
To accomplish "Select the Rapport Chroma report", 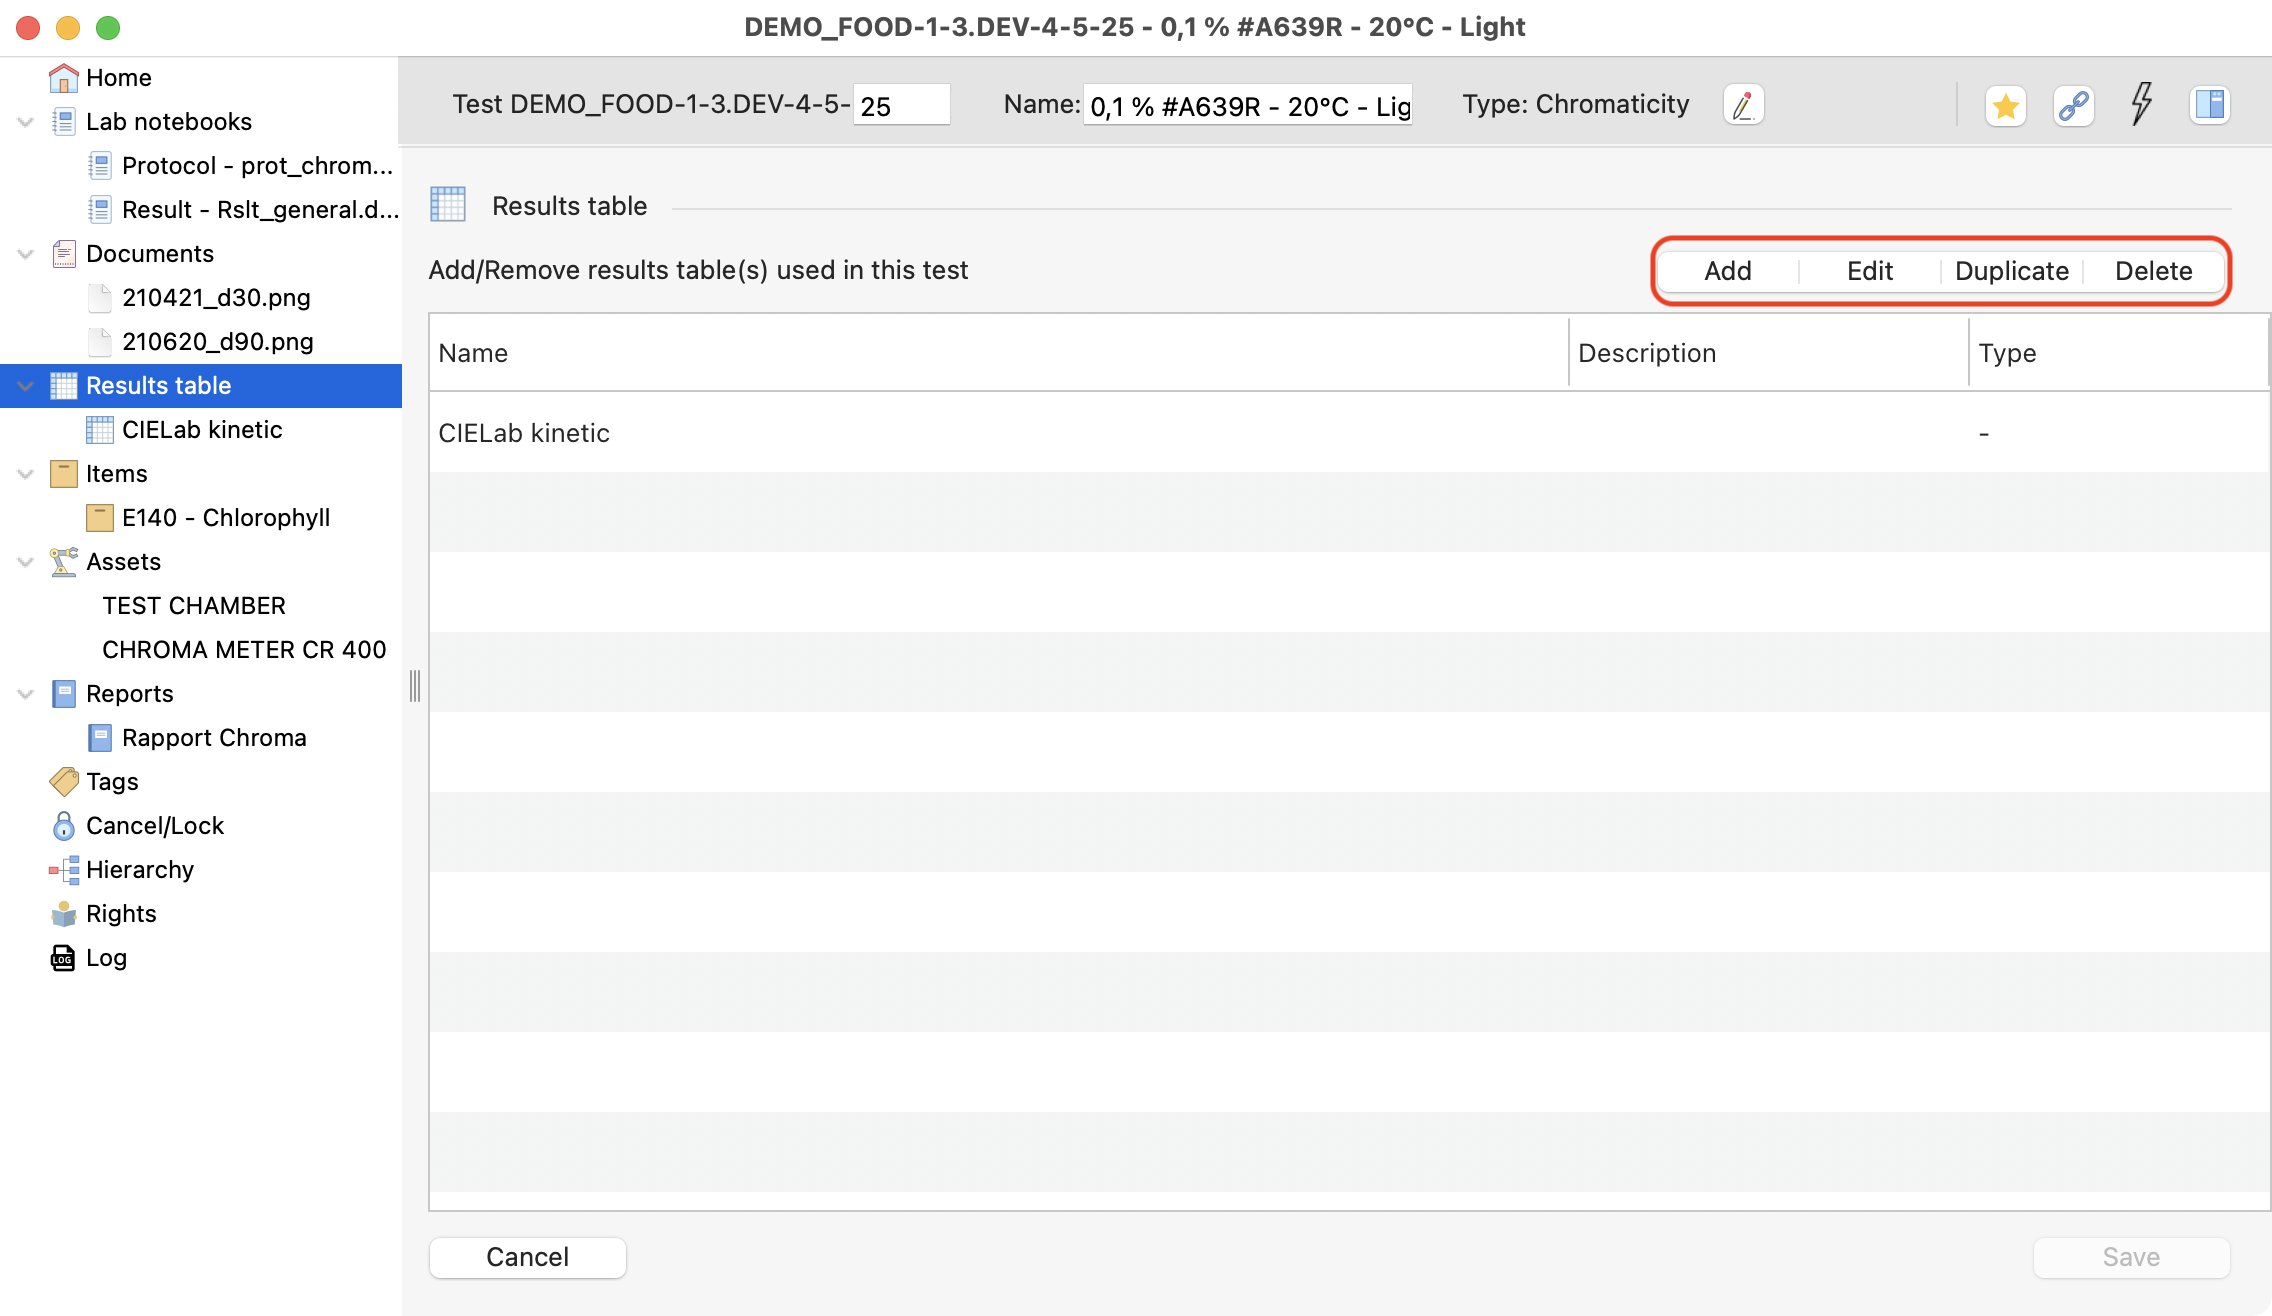I will [214, 738].
